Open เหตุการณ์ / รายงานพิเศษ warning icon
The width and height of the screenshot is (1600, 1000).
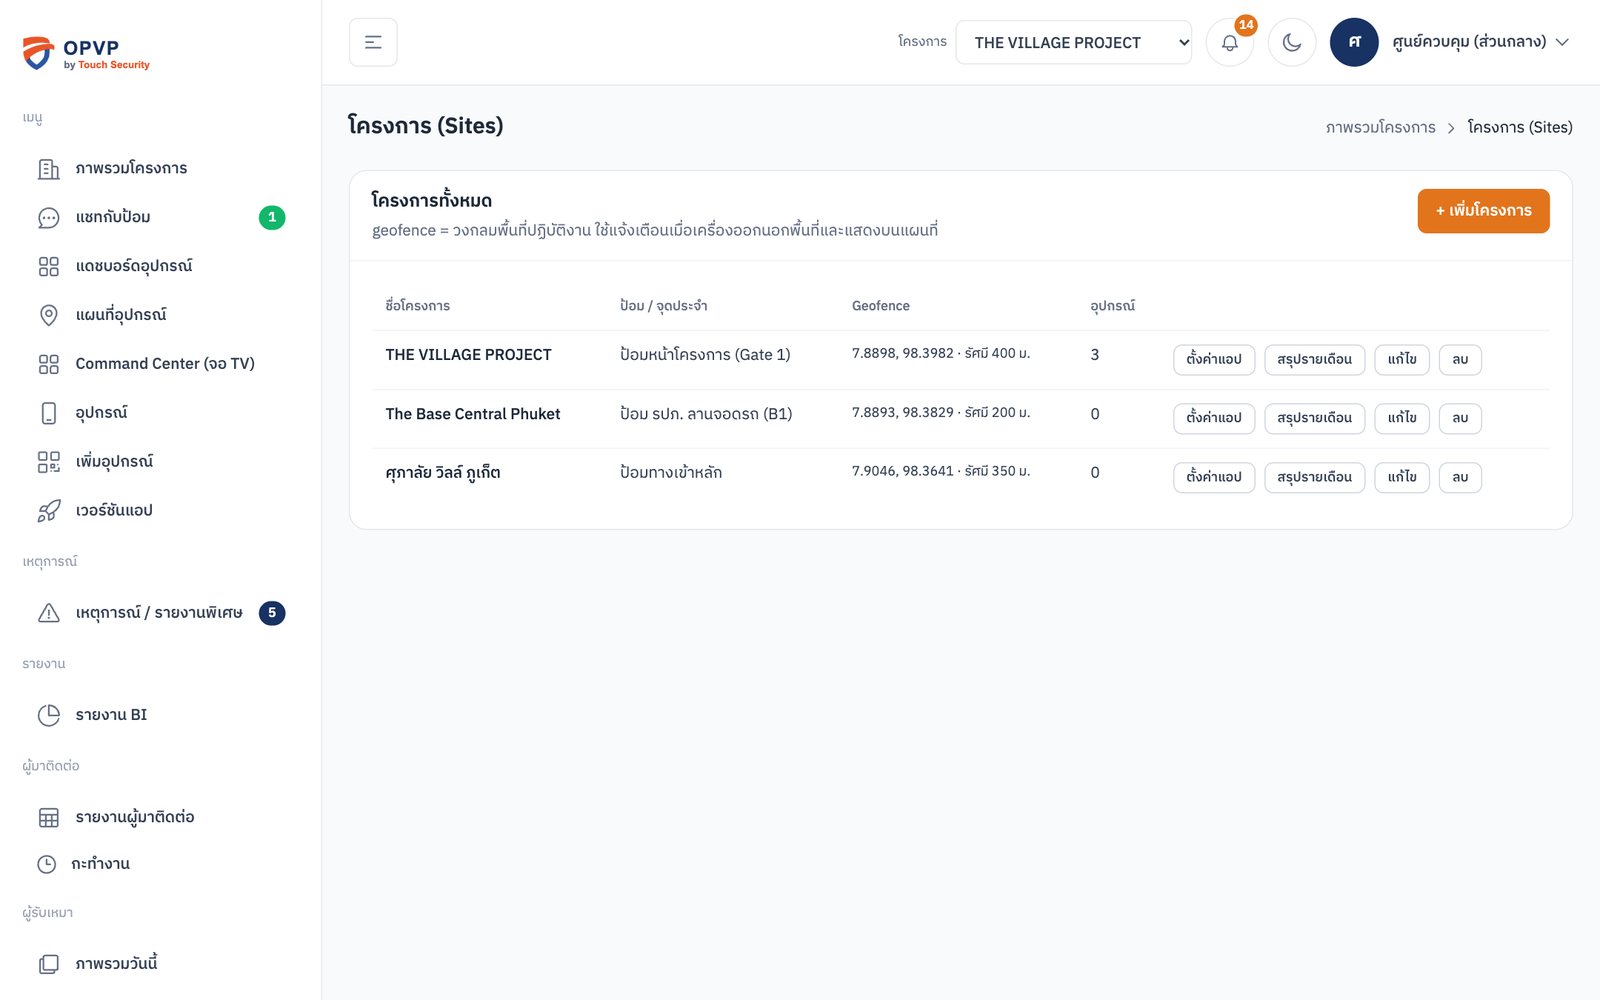tap(49, 613)
